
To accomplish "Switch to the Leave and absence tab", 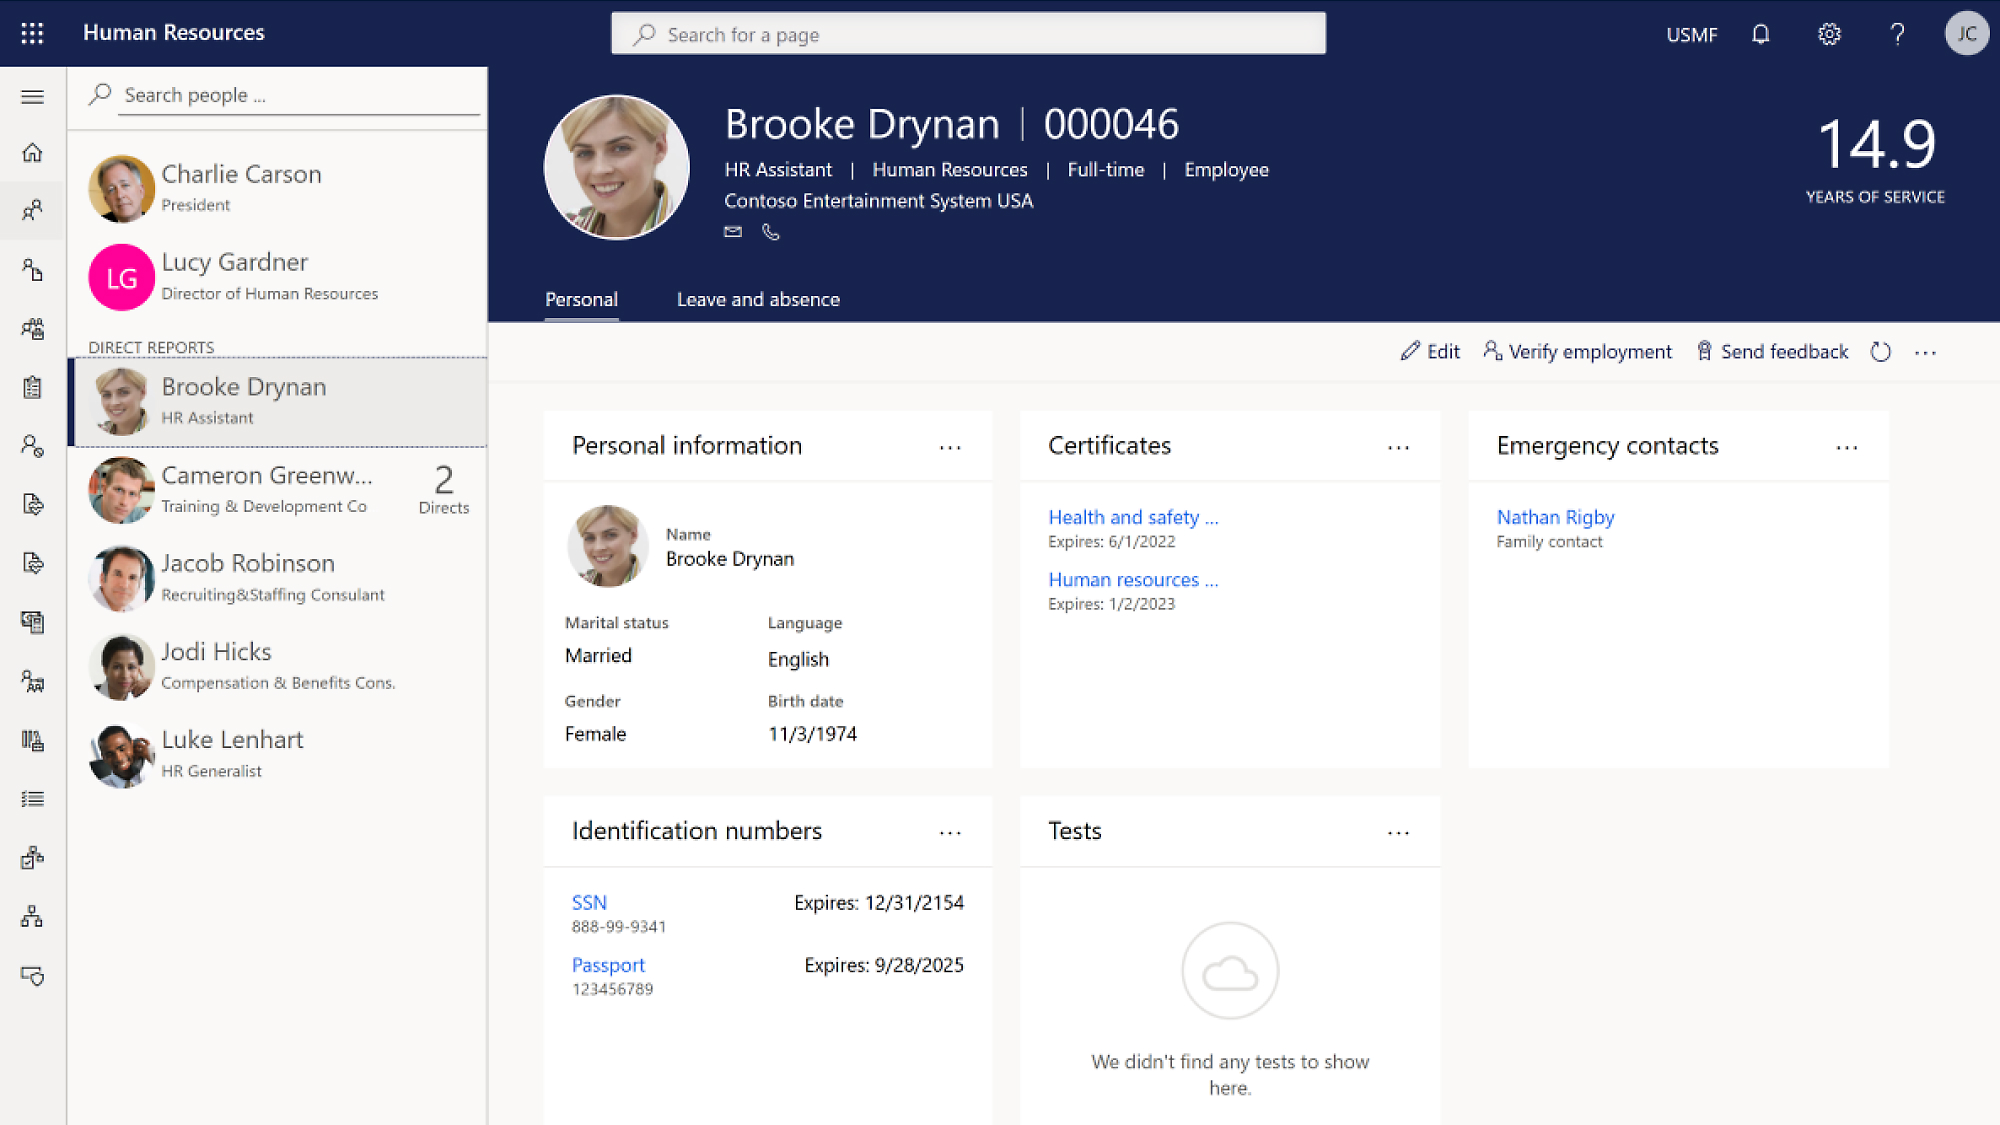I will tap(758, 298).
